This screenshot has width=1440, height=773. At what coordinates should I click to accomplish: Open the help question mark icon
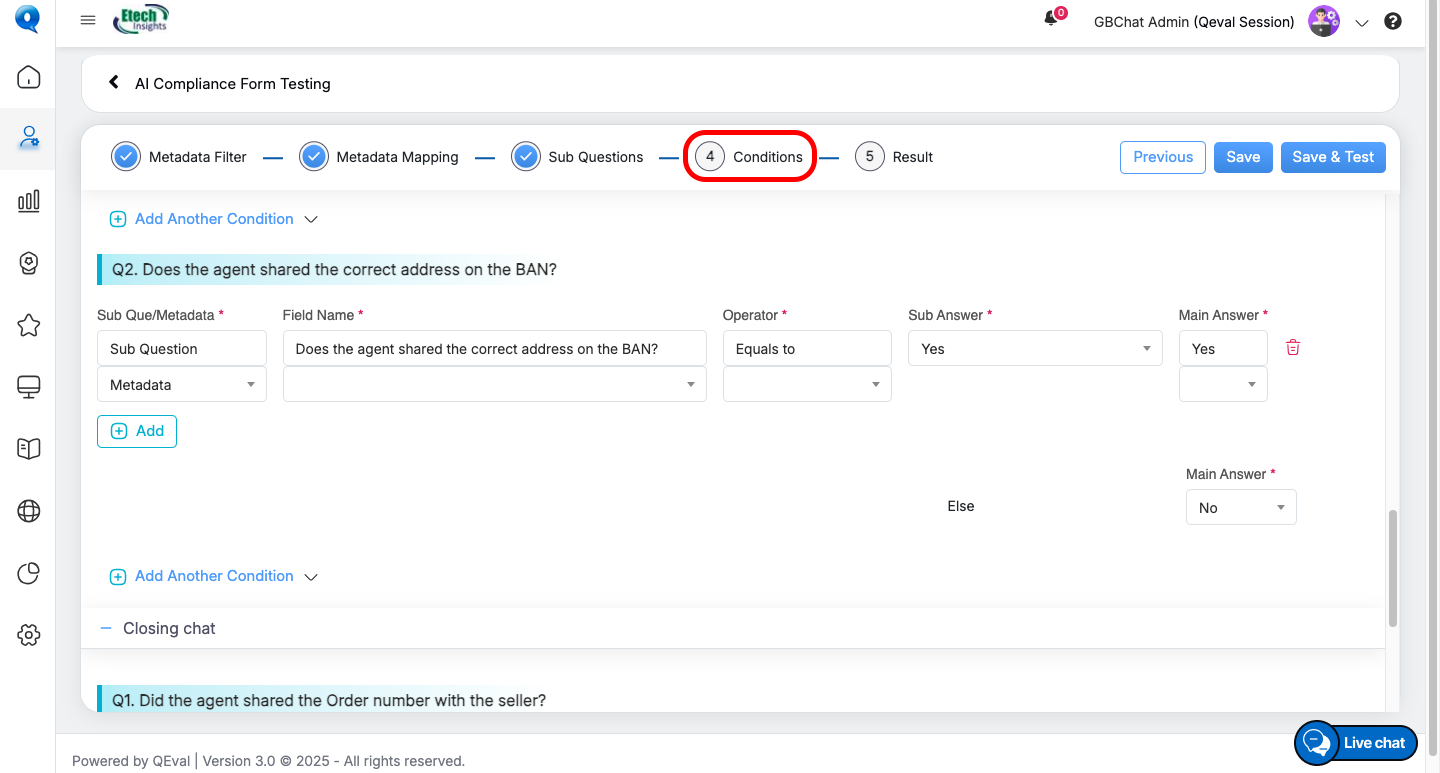coord(1393,21)
